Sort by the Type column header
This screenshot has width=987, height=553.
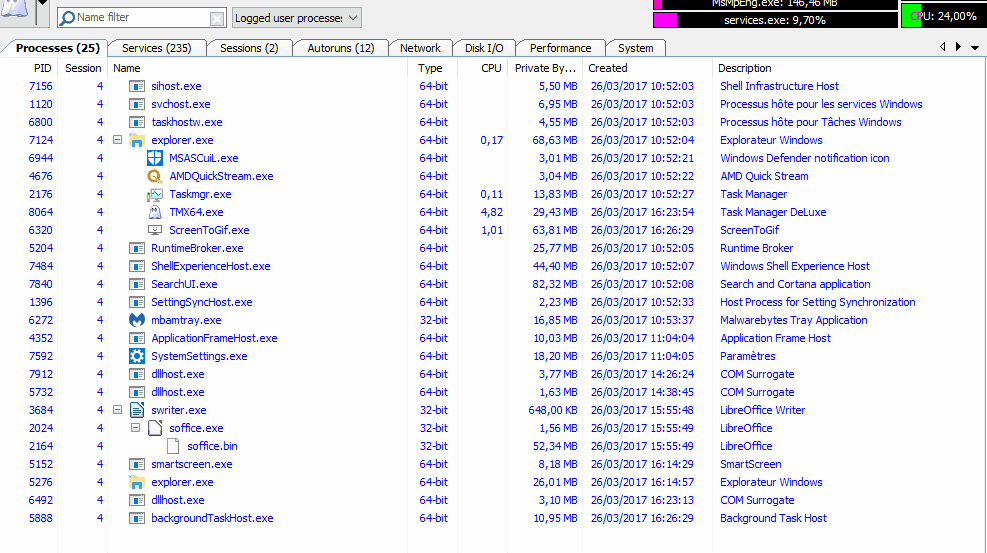click(x=432, y=68)
